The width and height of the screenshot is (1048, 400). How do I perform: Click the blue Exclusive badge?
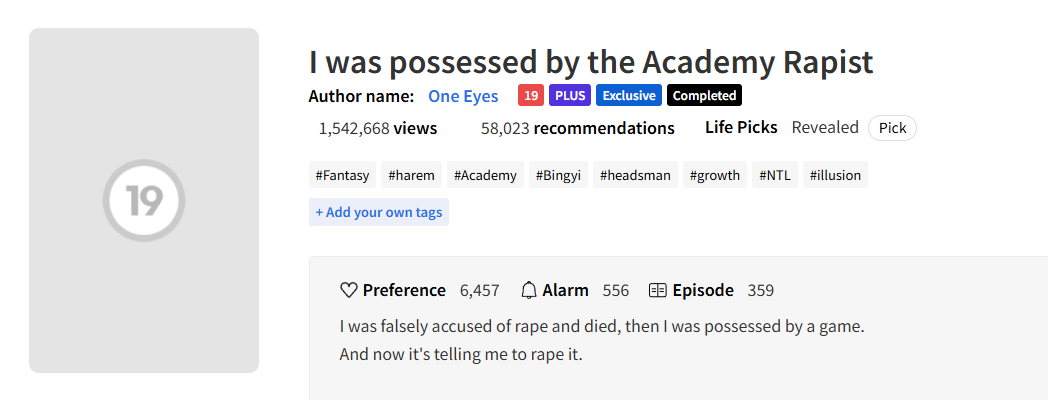click(x=629, y=96)
